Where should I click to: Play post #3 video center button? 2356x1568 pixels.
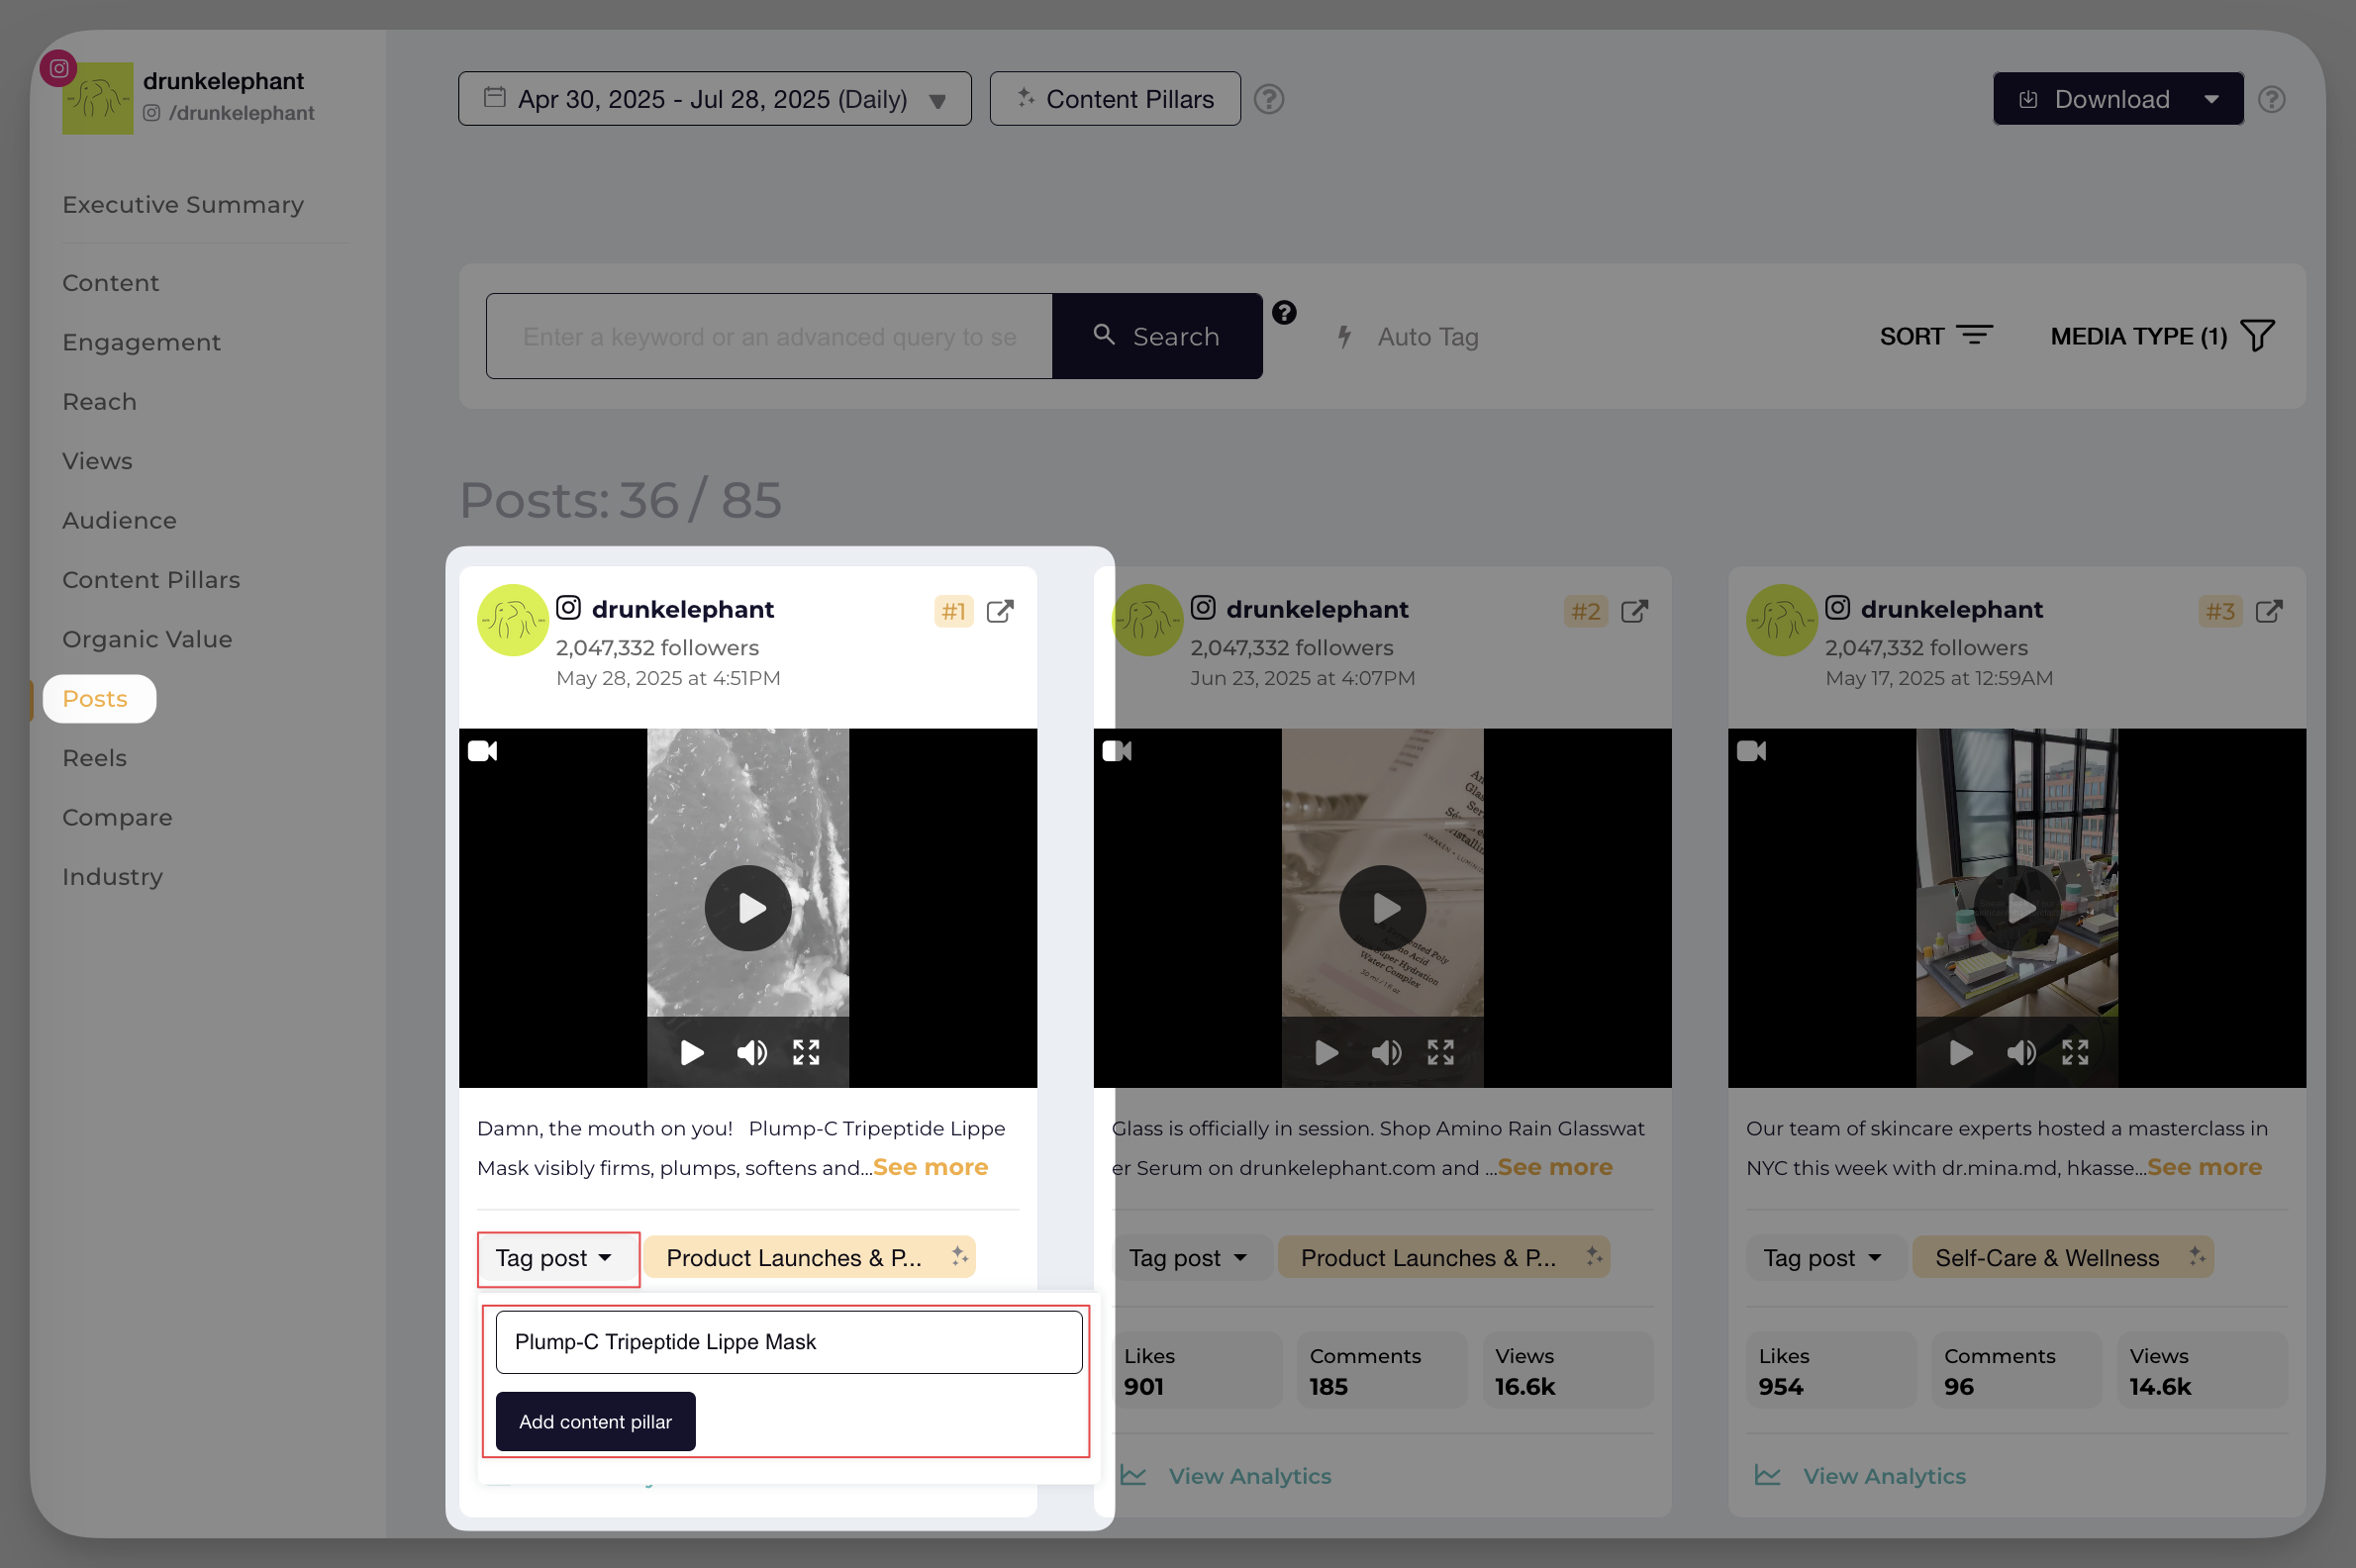(x=2018, y=908)
